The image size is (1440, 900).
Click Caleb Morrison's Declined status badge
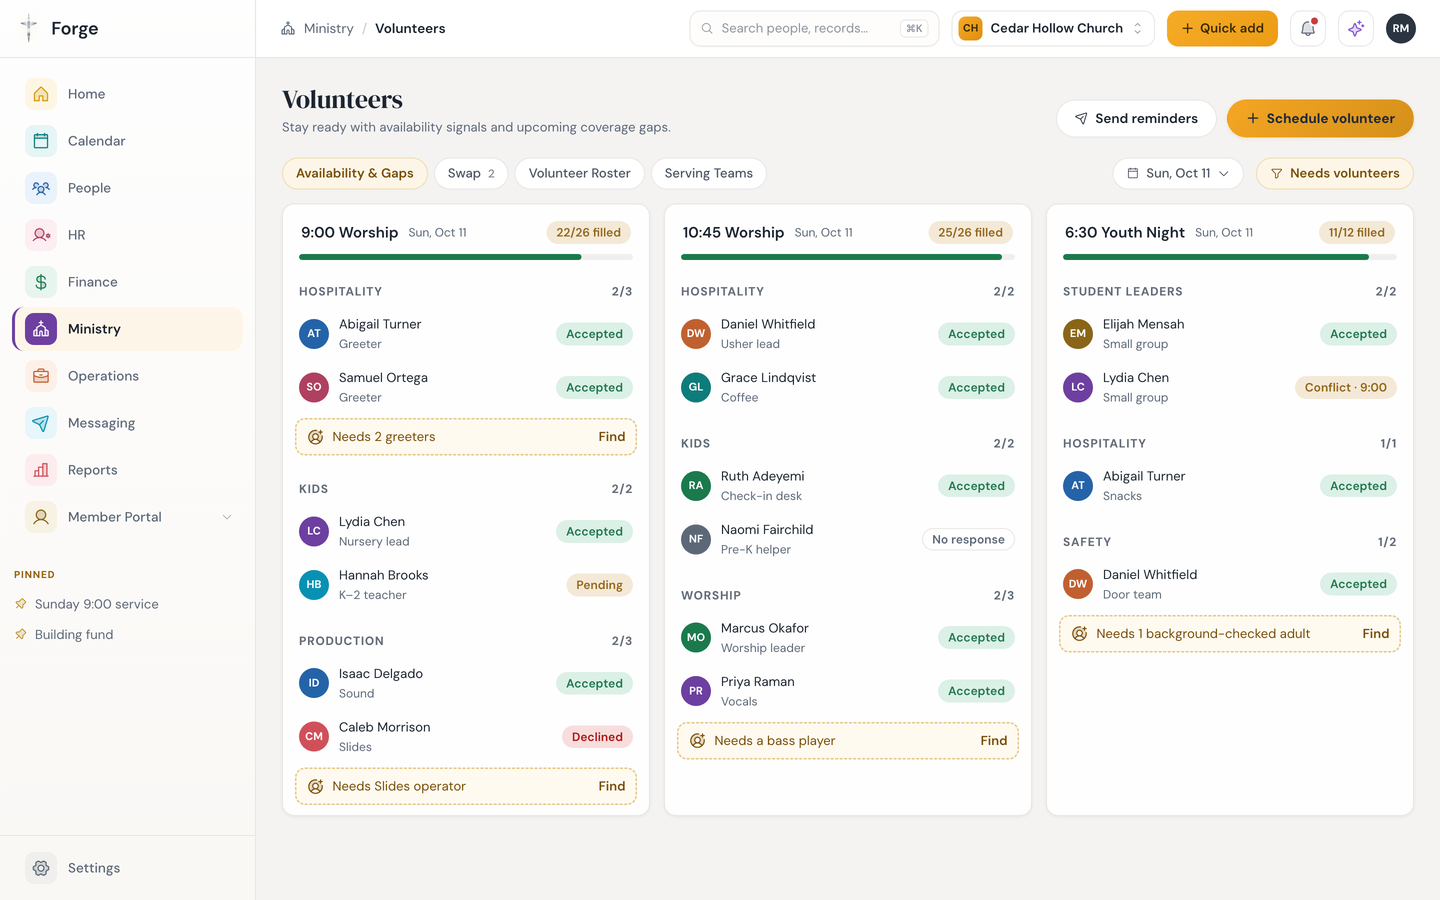597,737
